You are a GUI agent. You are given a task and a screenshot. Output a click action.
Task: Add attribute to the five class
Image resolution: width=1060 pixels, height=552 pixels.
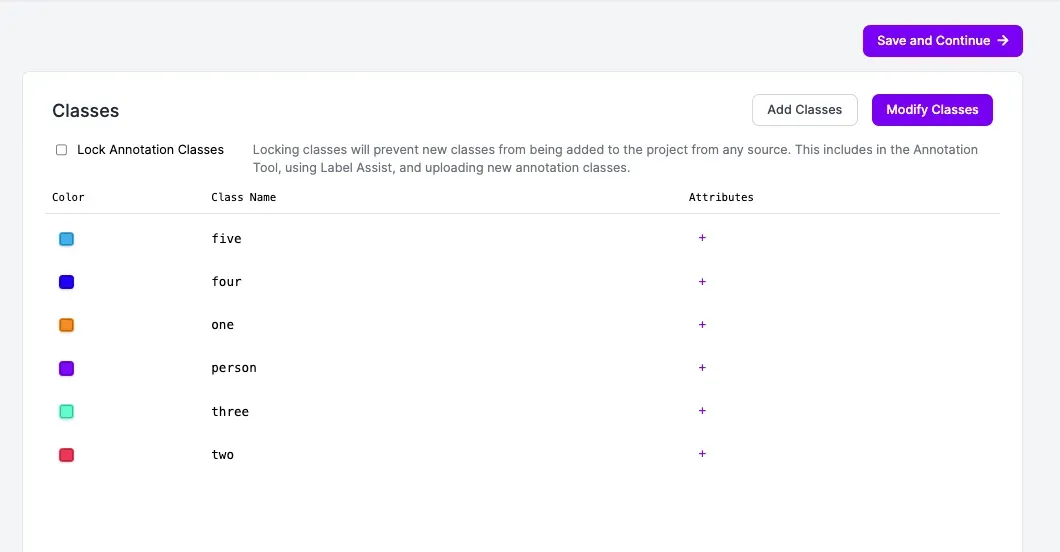702,238
